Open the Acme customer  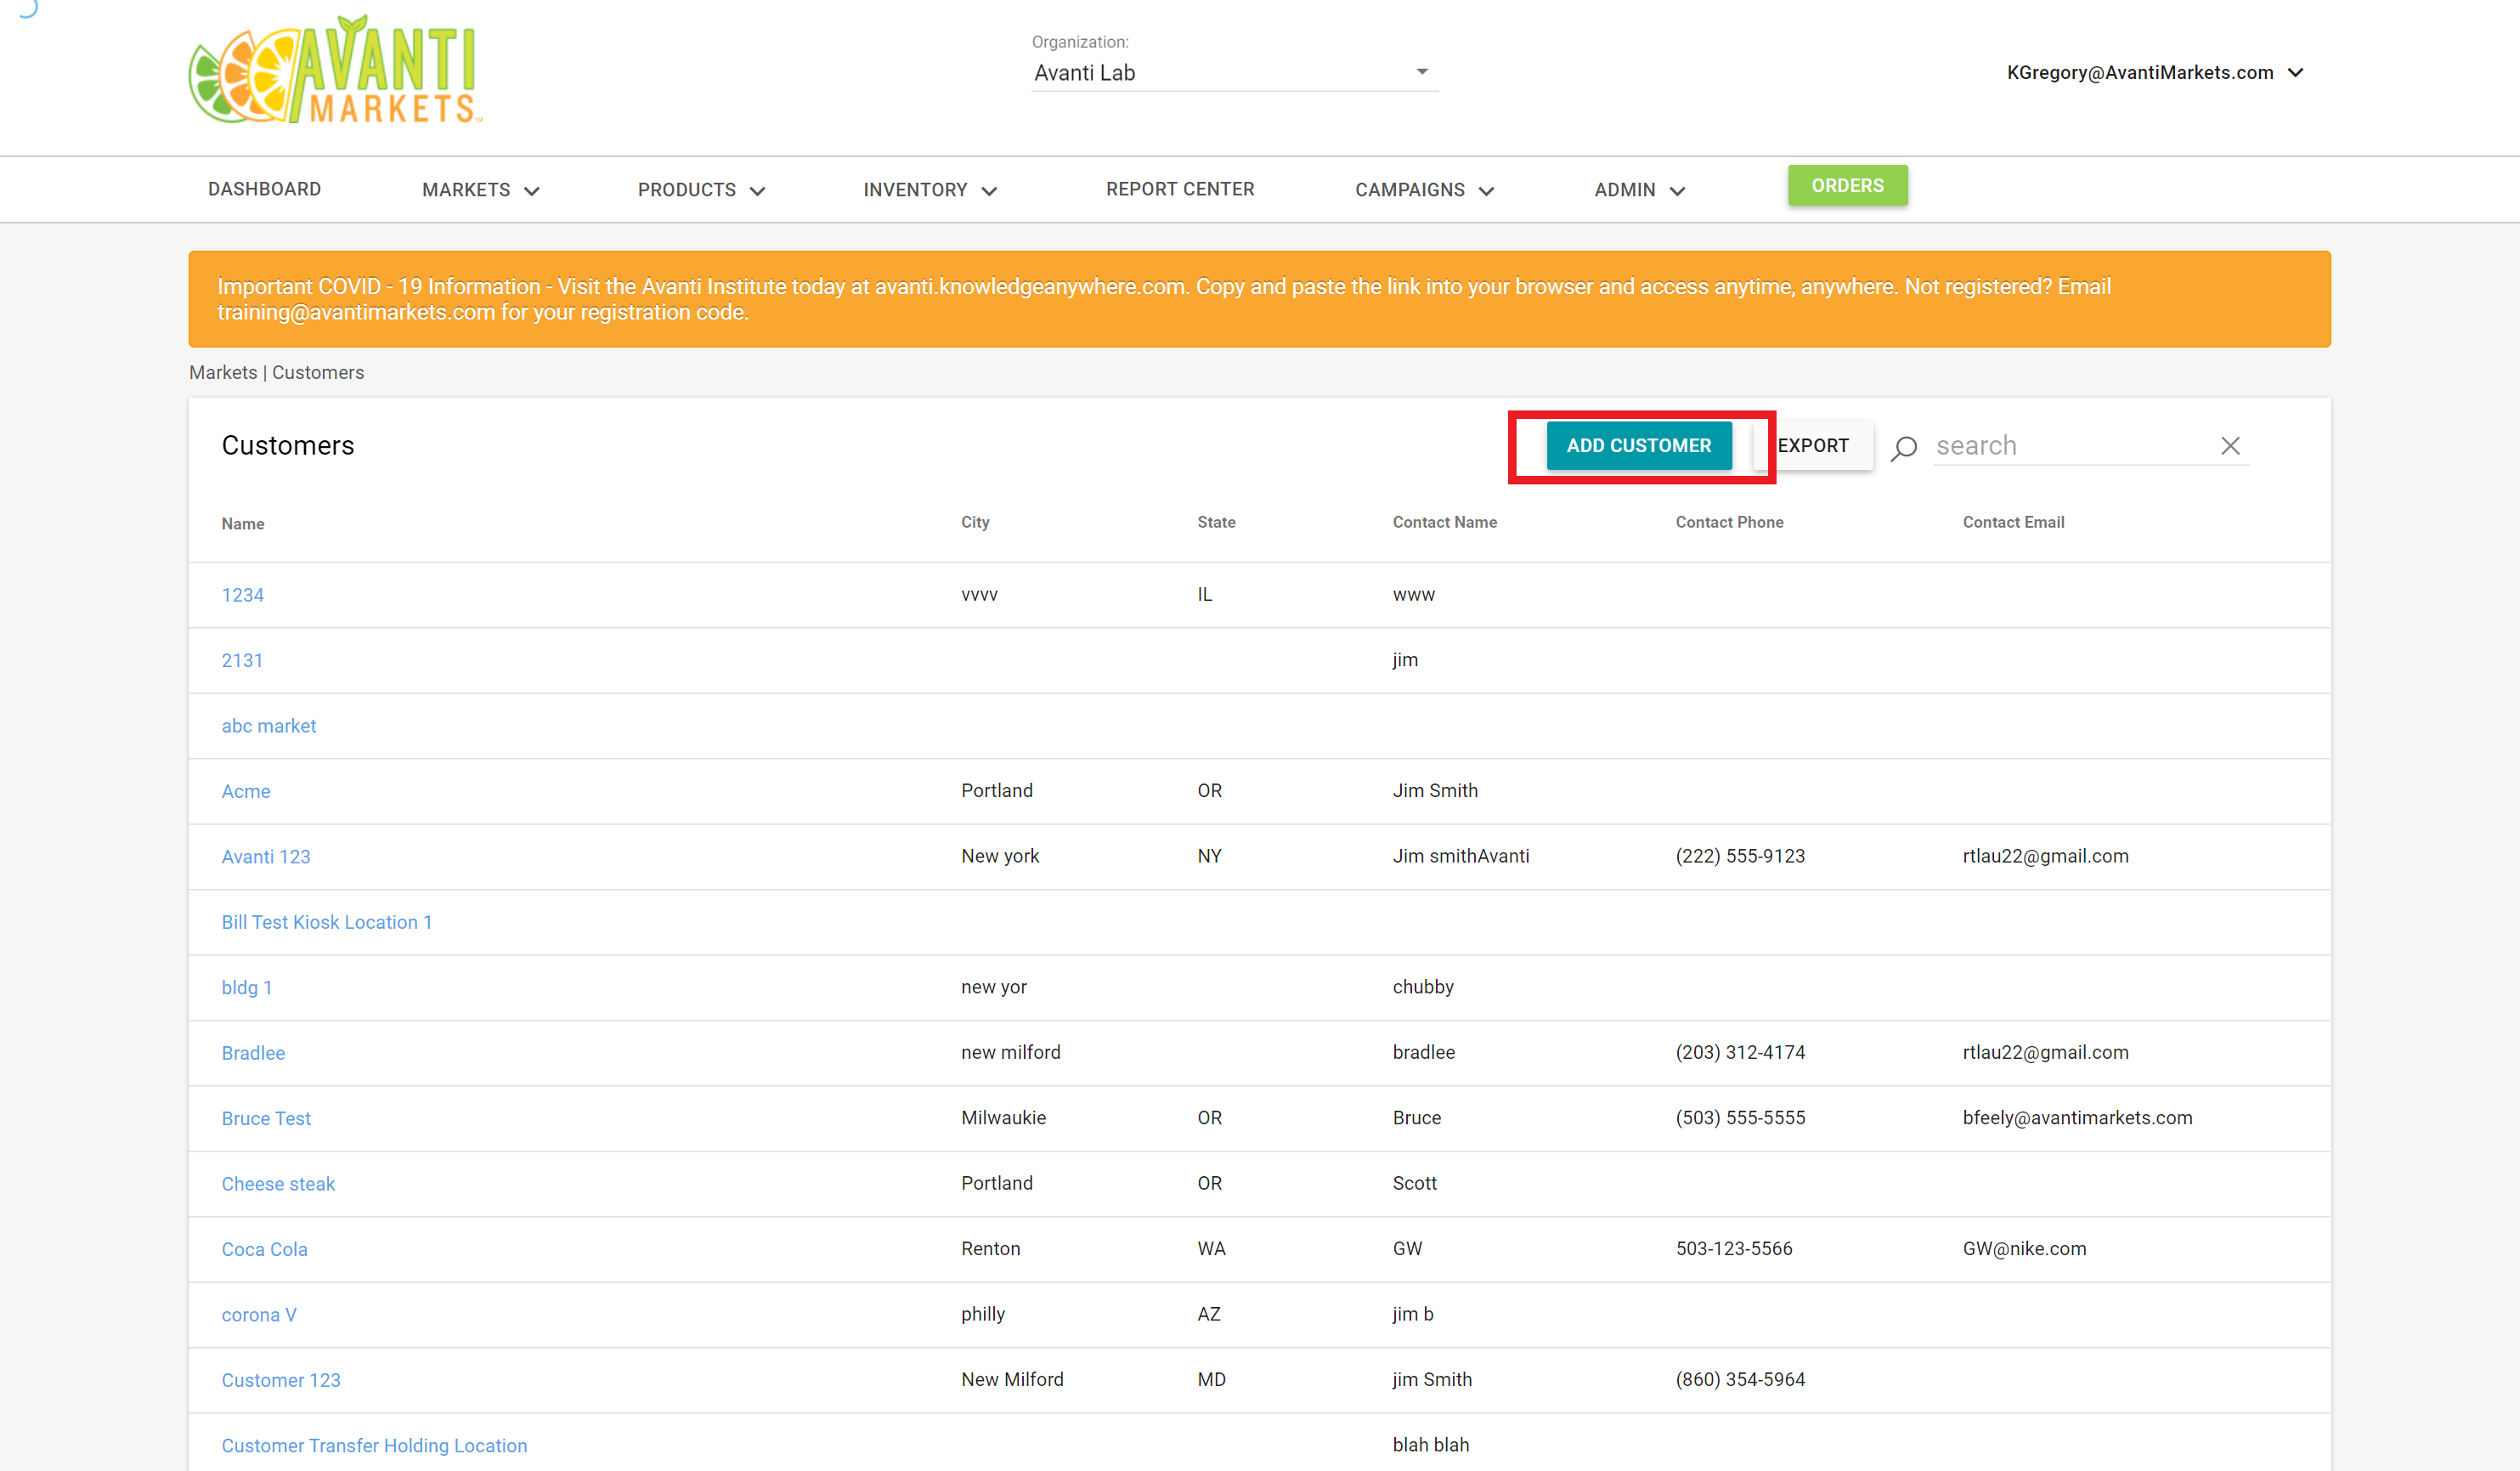coord(246,792)
